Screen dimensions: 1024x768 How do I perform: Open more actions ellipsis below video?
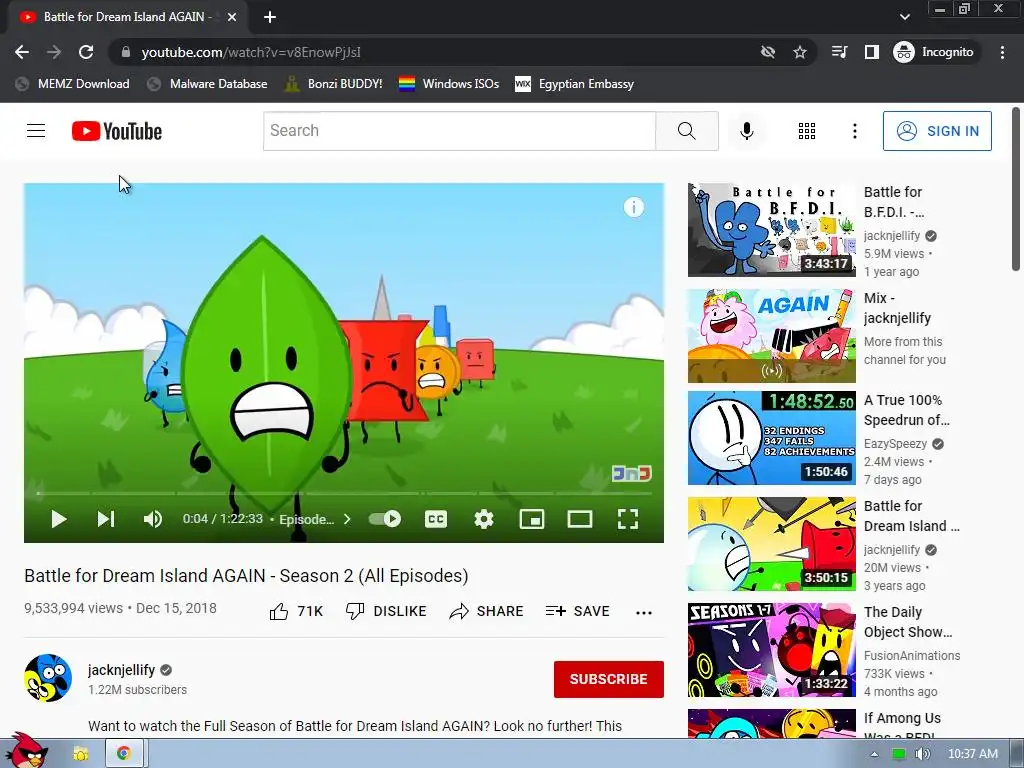[644, 613]
